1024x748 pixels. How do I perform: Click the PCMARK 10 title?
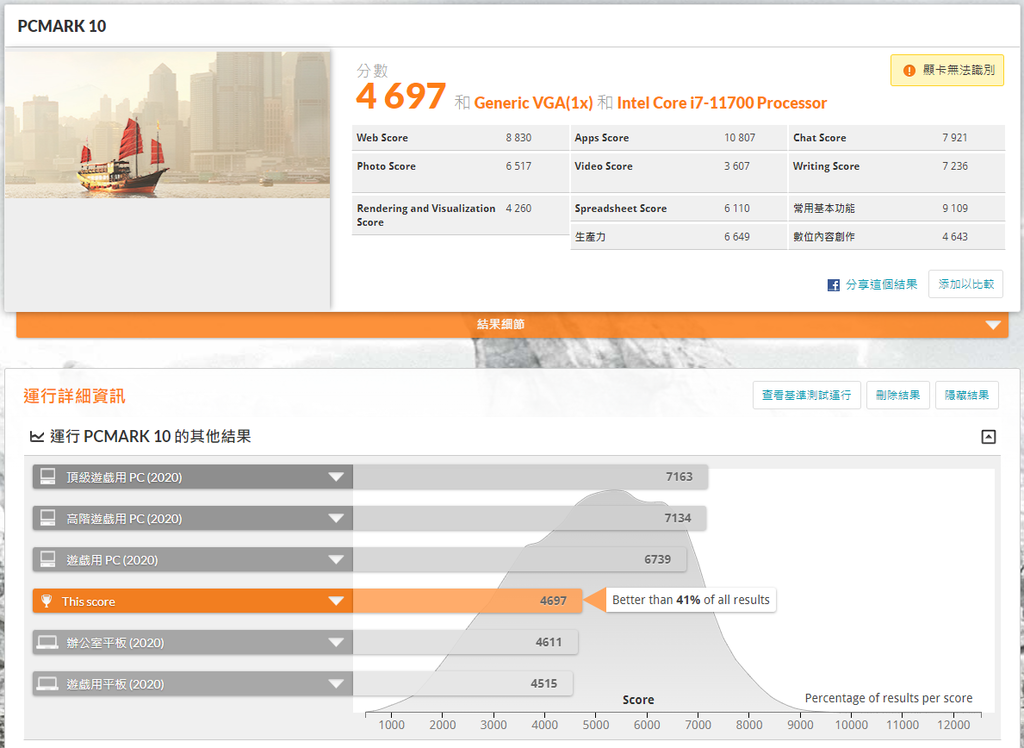(x=62, y=26)
